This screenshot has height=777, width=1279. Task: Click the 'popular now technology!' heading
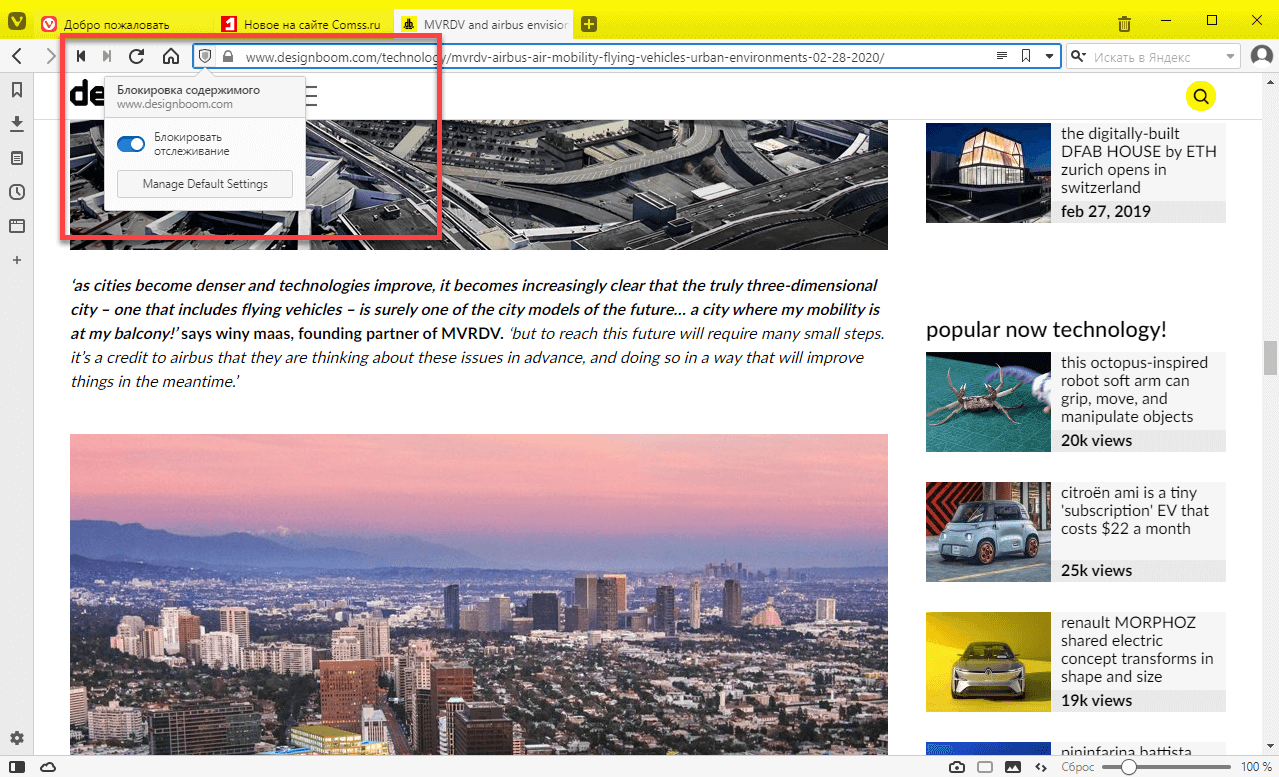click(1046, 330)
